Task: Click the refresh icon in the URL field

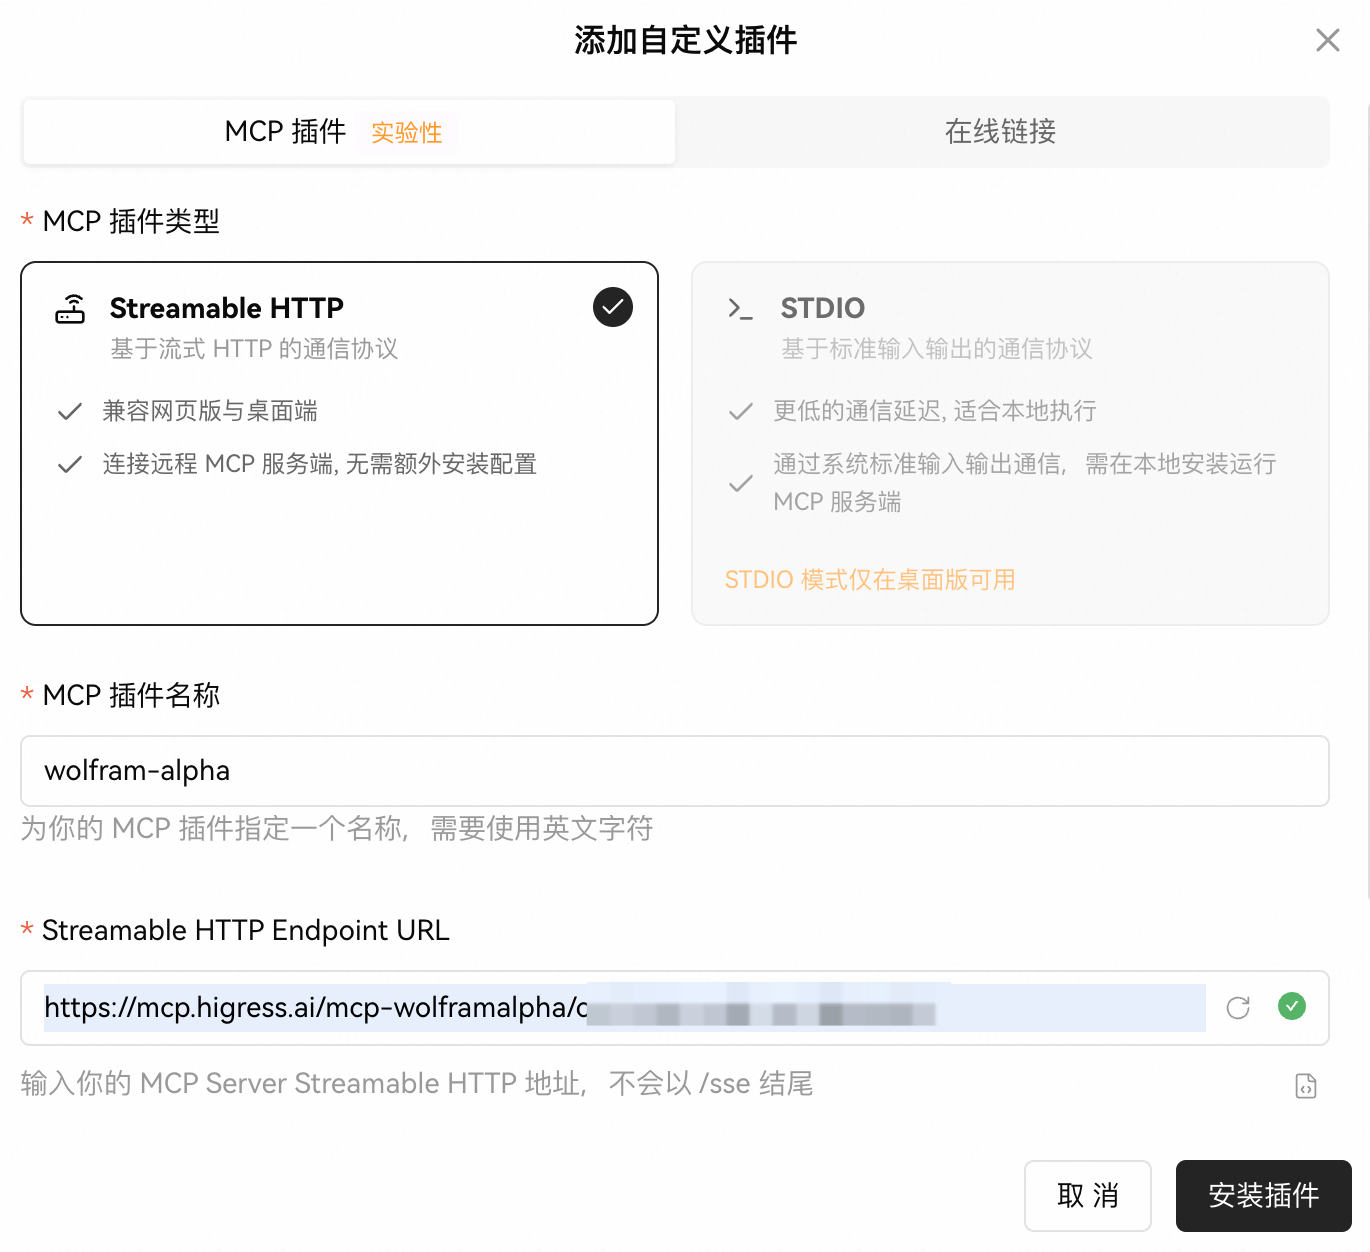Action: [x=1238, y=1008]
